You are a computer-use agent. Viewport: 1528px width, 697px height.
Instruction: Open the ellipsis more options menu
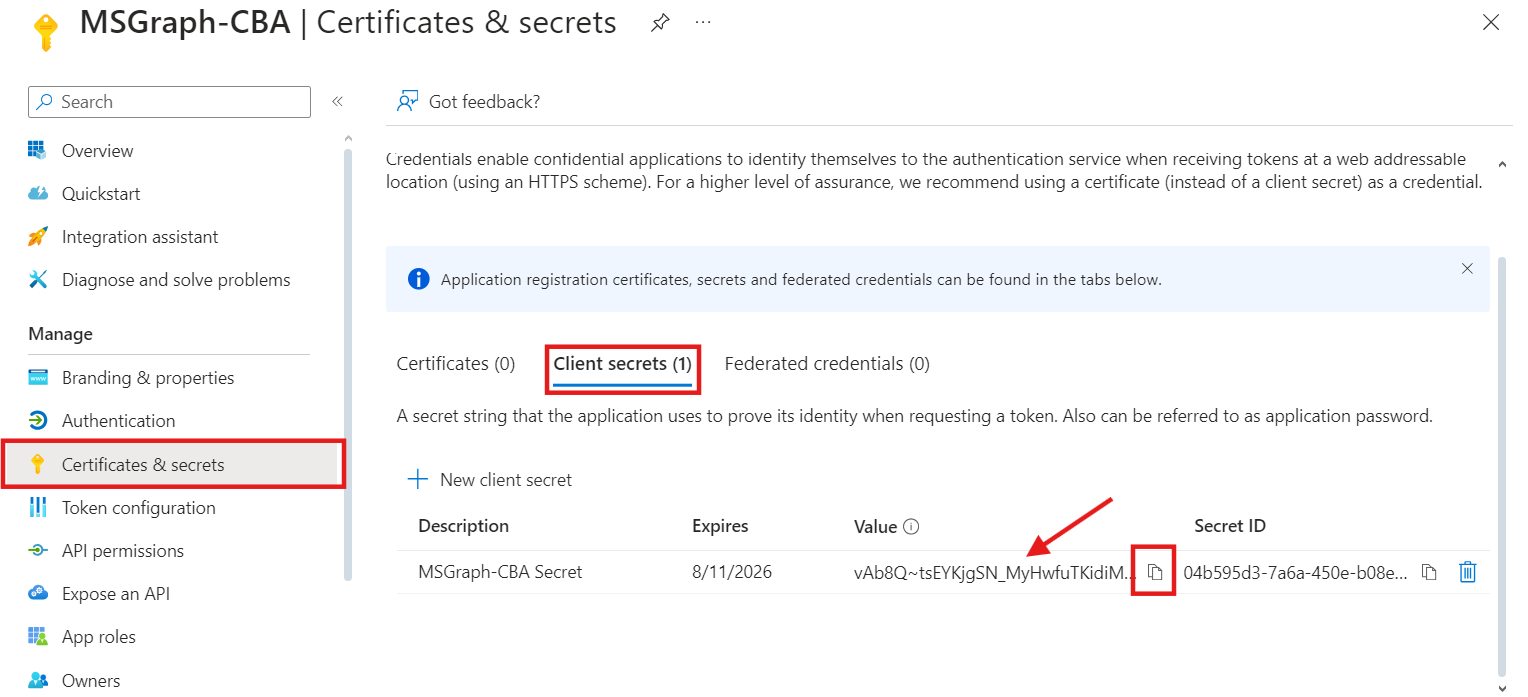point(702,22)
